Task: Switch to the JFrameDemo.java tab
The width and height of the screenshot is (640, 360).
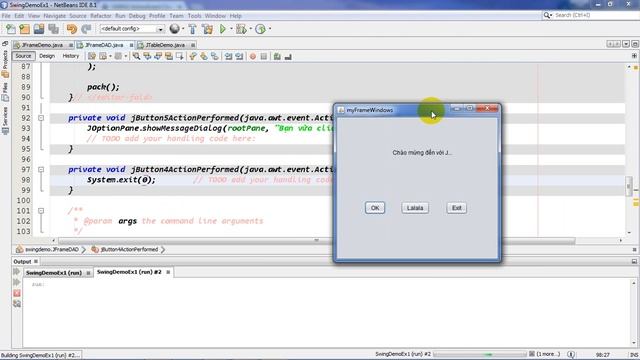Action: click(x=42, y=45)
